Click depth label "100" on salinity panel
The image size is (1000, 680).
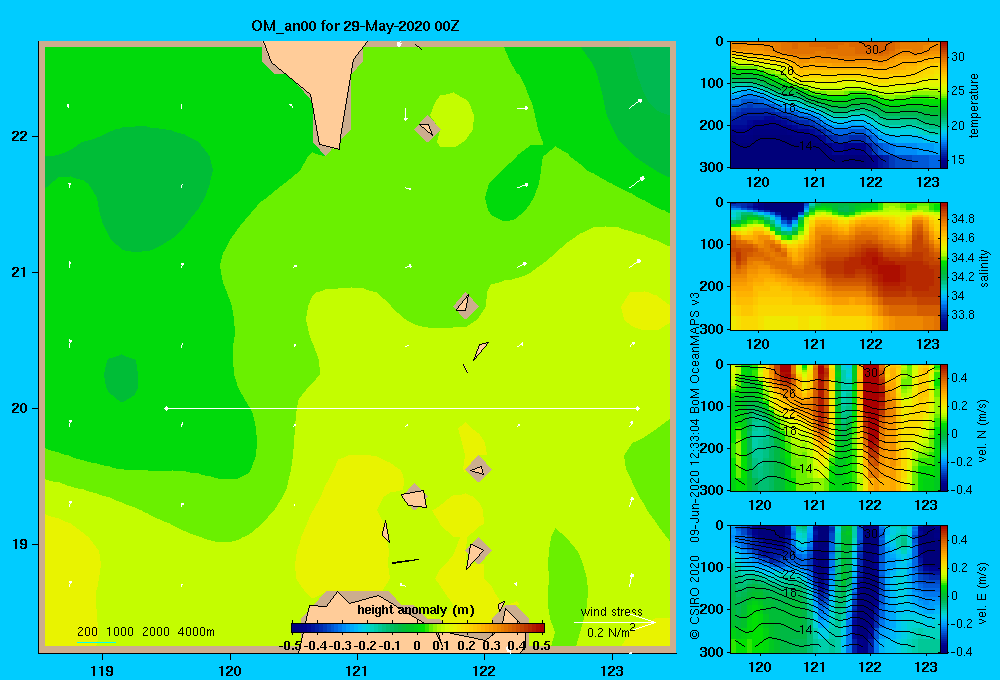tap(712, 244)
